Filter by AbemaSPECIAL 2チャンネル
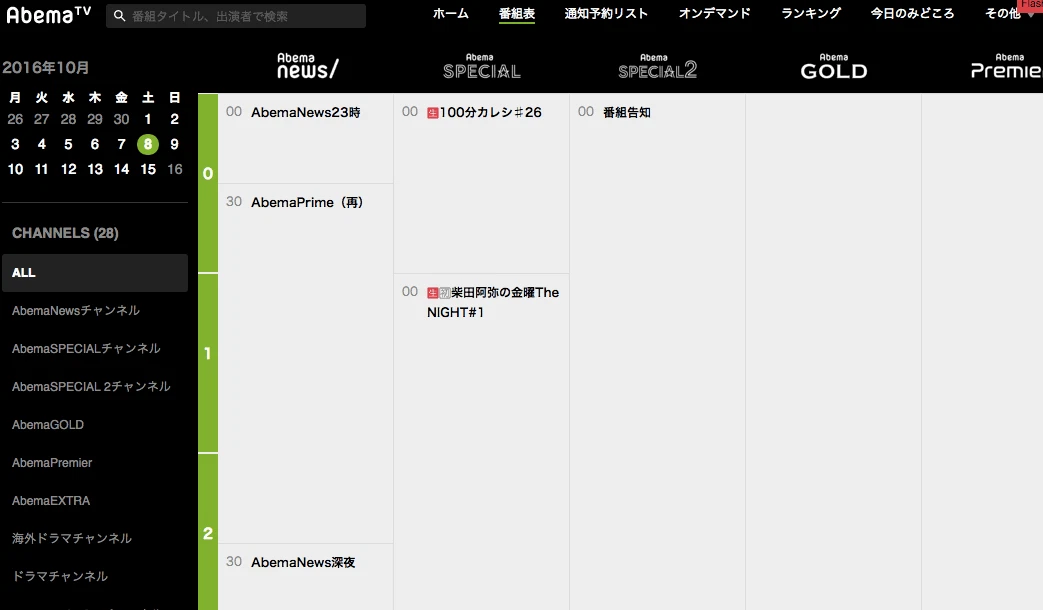This screenshot has height=610, width=1043. [91, 386]
